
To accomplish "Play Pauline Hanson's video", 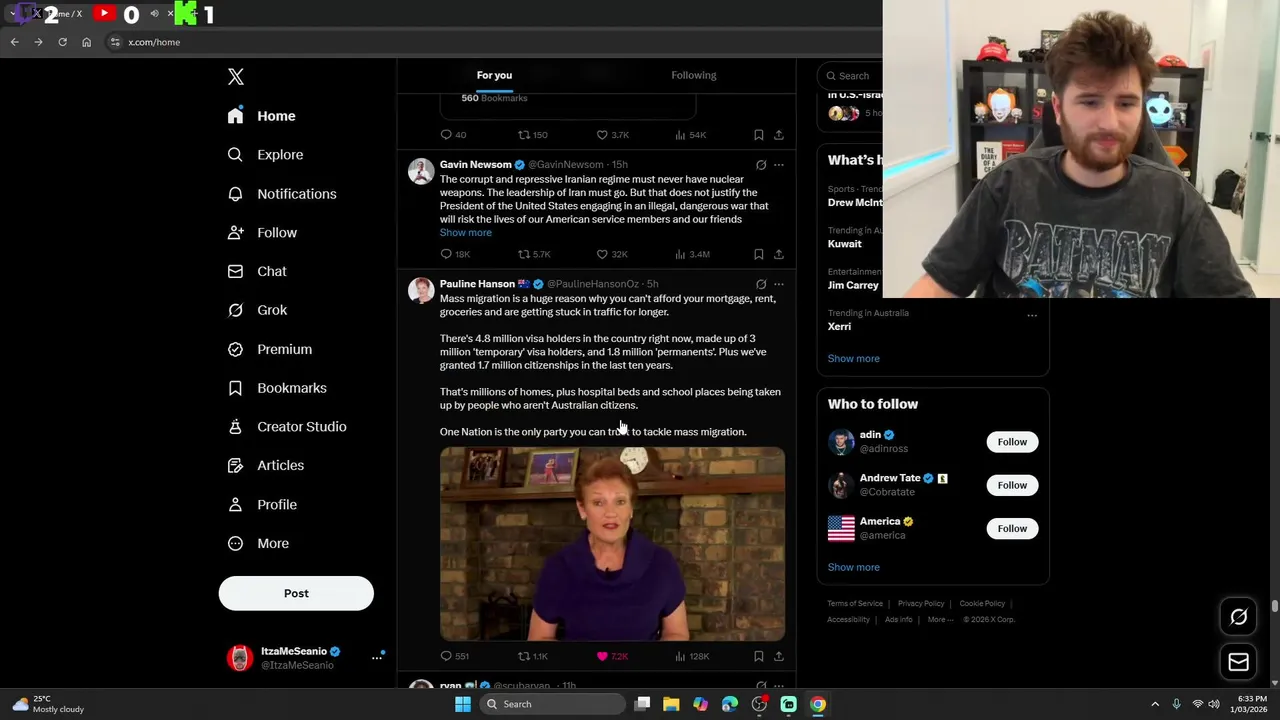I will pyautogui.click(x=612, y=543).
